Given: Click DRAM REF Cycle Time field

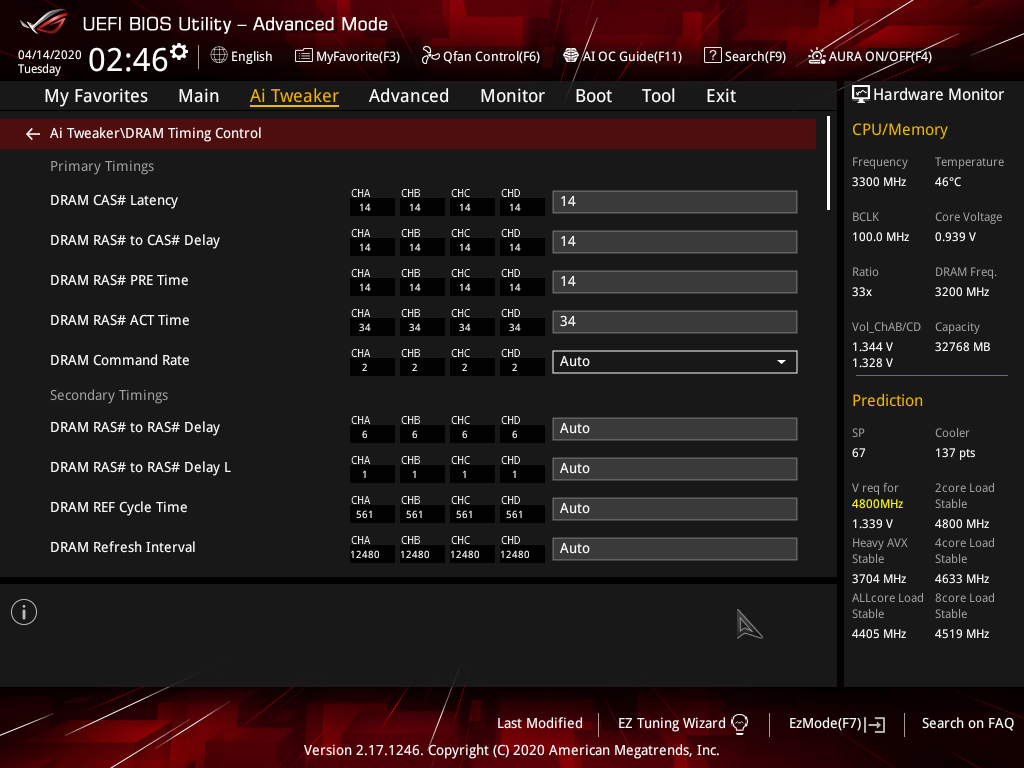Looking at the screenshot, I should pos(675,509).
